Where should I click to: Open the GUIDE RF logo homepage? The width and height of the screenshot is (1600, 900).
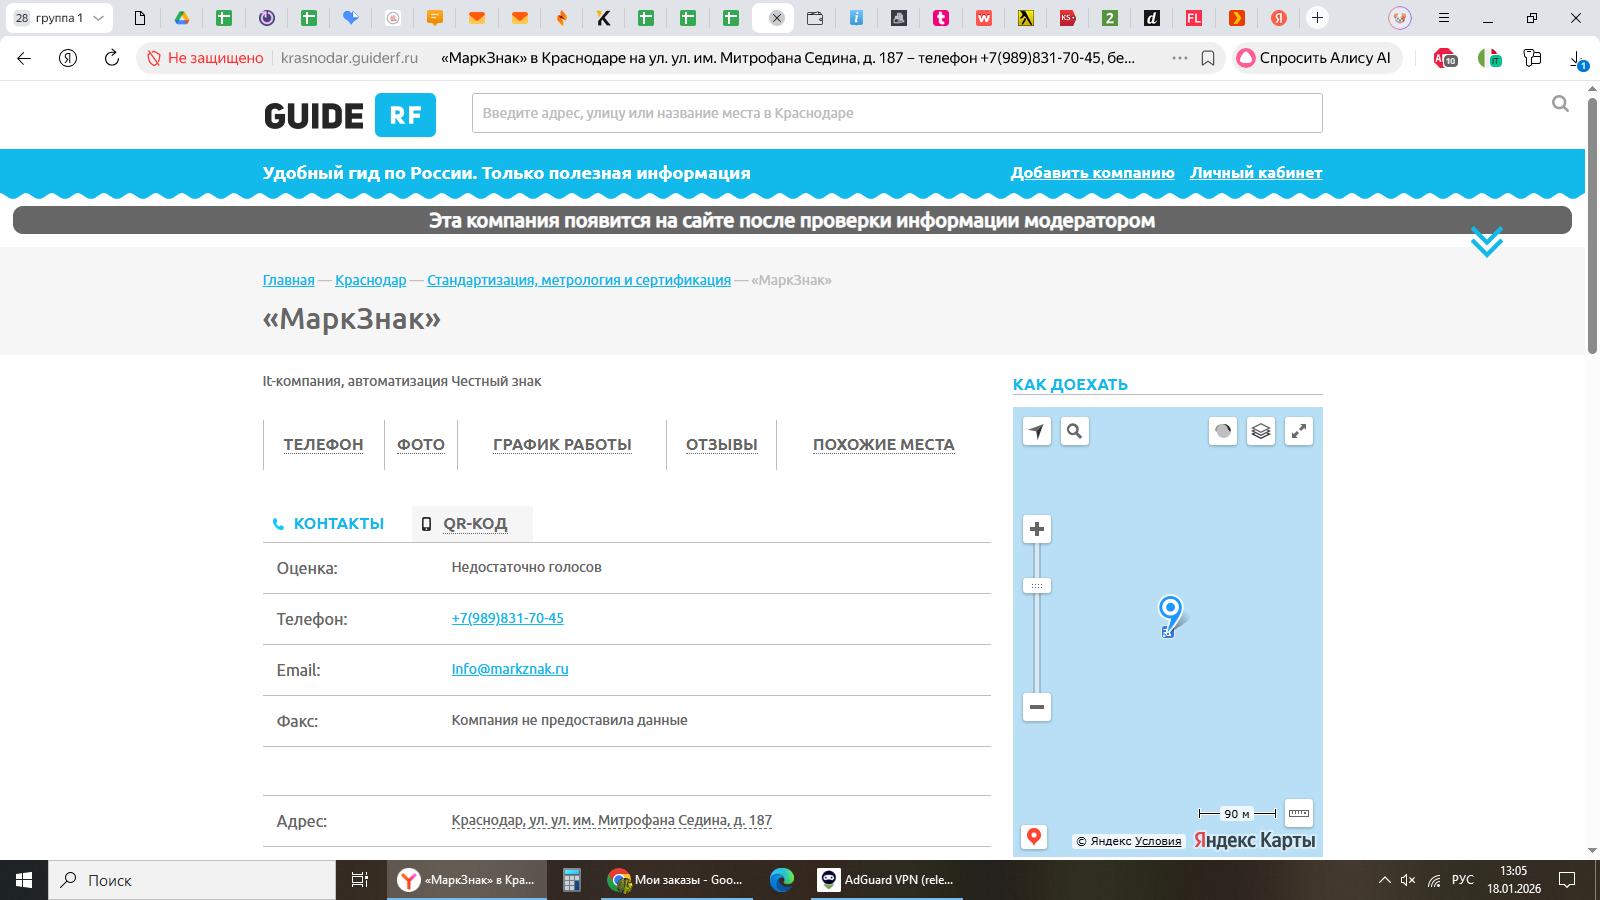[349, 115]
